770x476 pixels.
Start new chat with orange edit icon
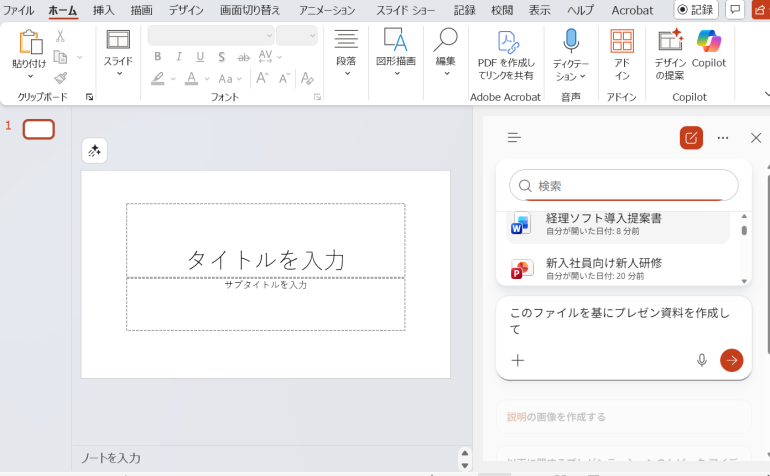[691, 138]
